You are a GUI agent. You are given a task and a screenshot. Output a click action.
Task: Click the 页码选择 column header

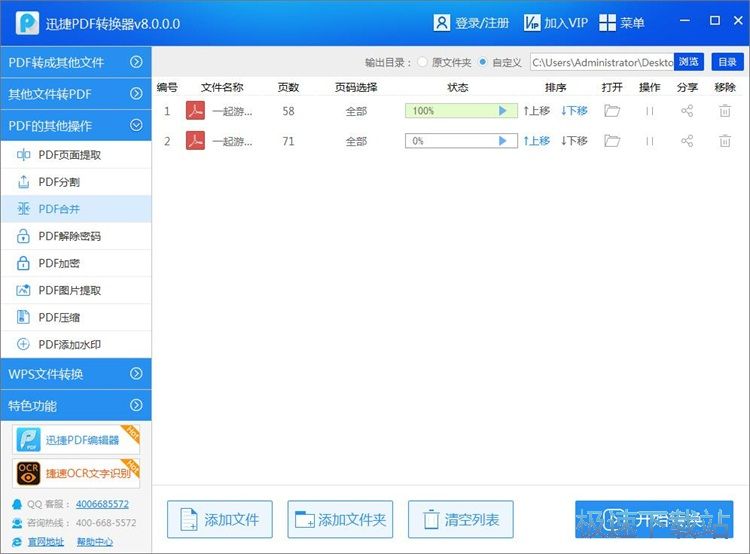click(x=356, y=87)
